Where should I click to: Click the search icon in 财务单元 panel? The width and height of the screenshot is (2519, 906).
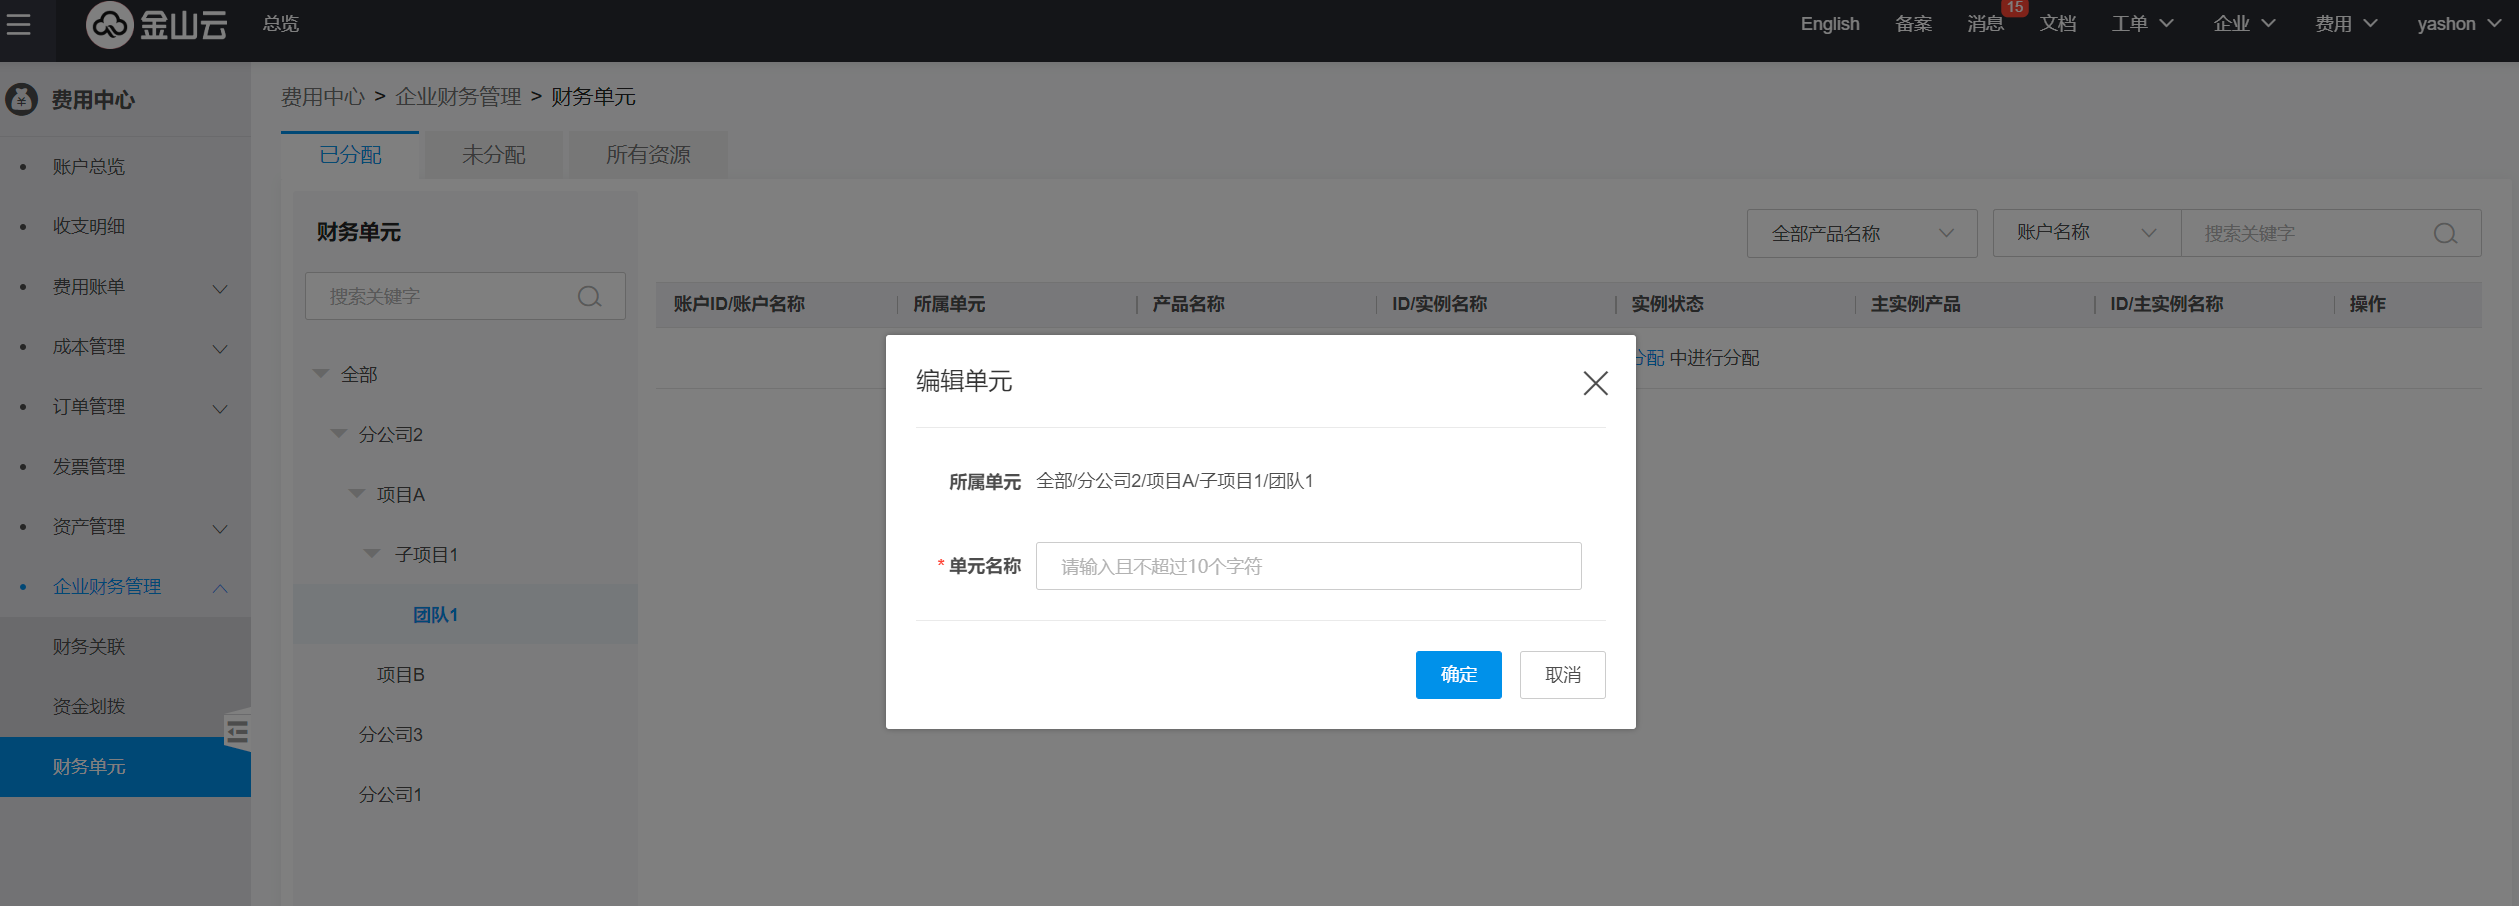[590, 296]
